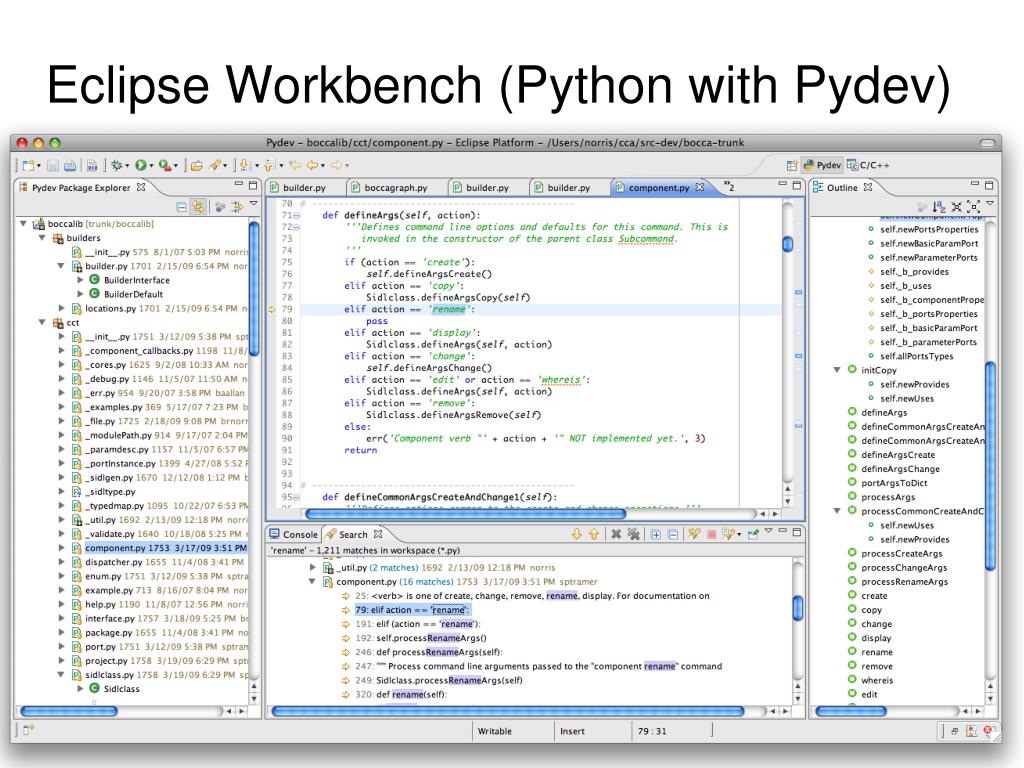Select processRenameArgs in the Outline

tap(904, 581)
